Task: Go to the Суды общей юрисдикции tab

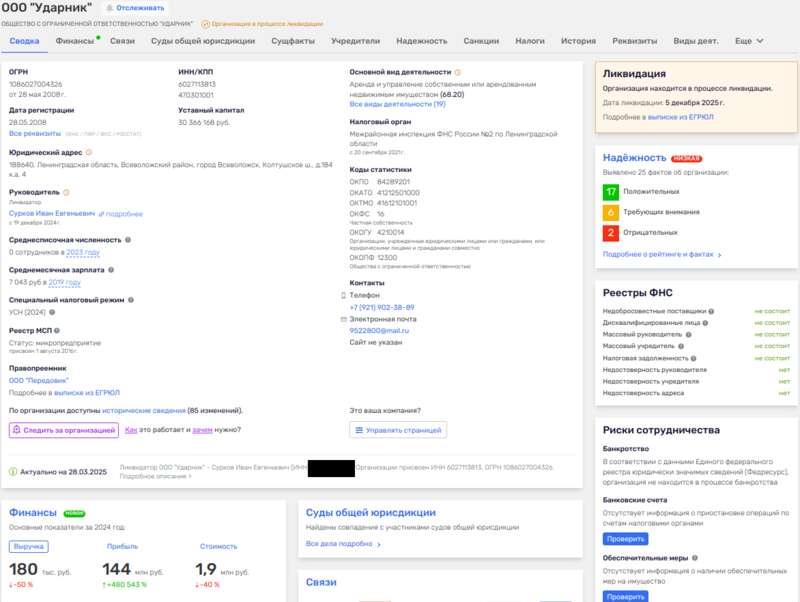Action: tap(203, 41)
